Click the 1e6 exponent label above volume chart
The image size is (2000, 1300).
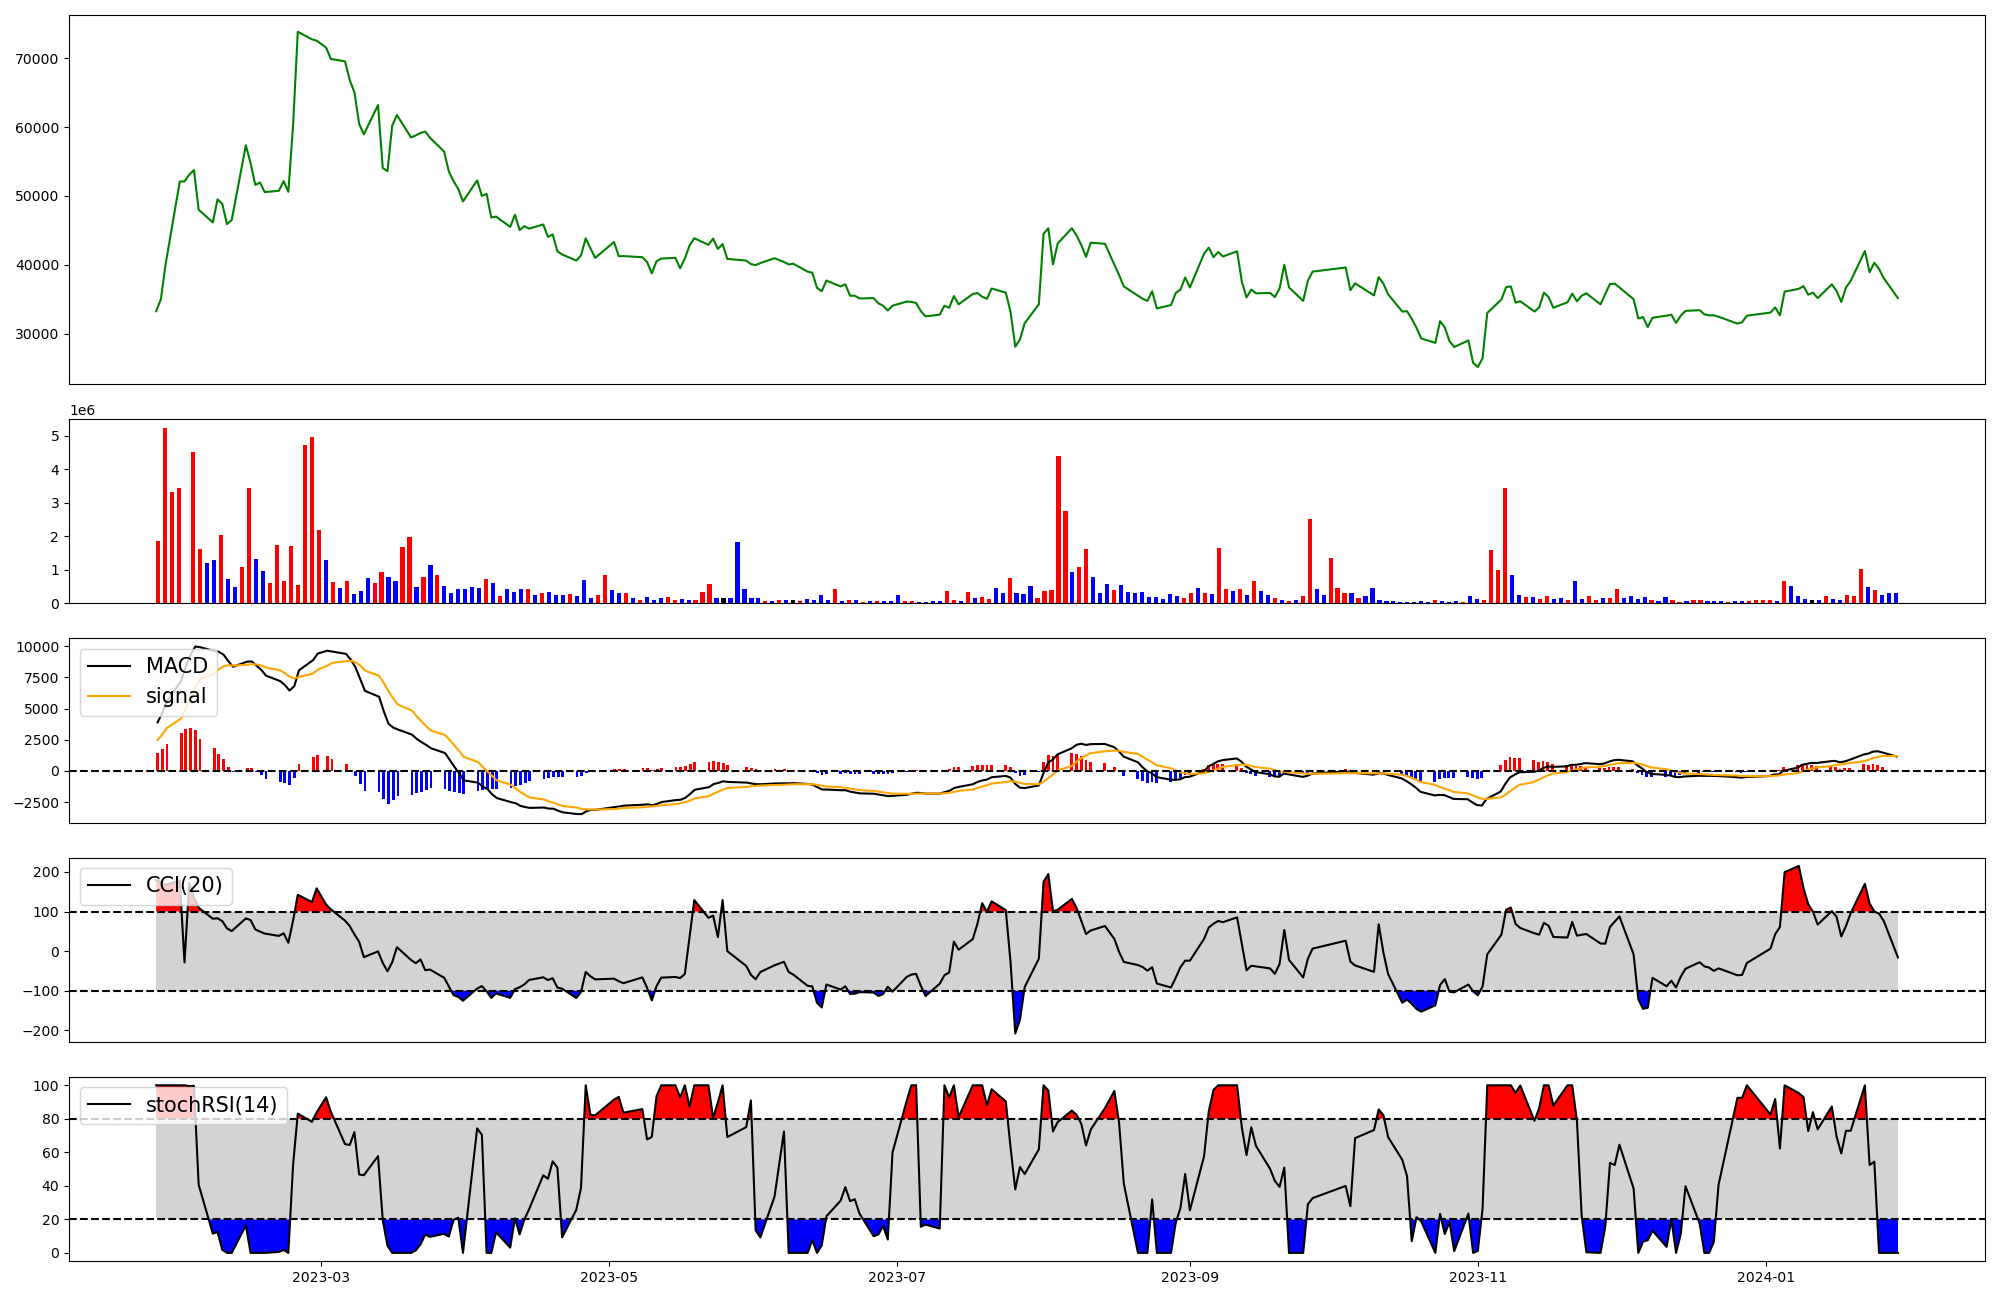click(82, 411)
